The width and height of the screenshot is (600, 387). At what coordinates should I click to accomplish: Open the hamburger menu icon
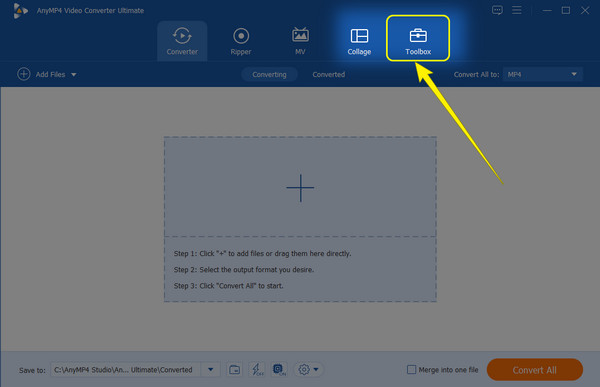pos(517,10)
